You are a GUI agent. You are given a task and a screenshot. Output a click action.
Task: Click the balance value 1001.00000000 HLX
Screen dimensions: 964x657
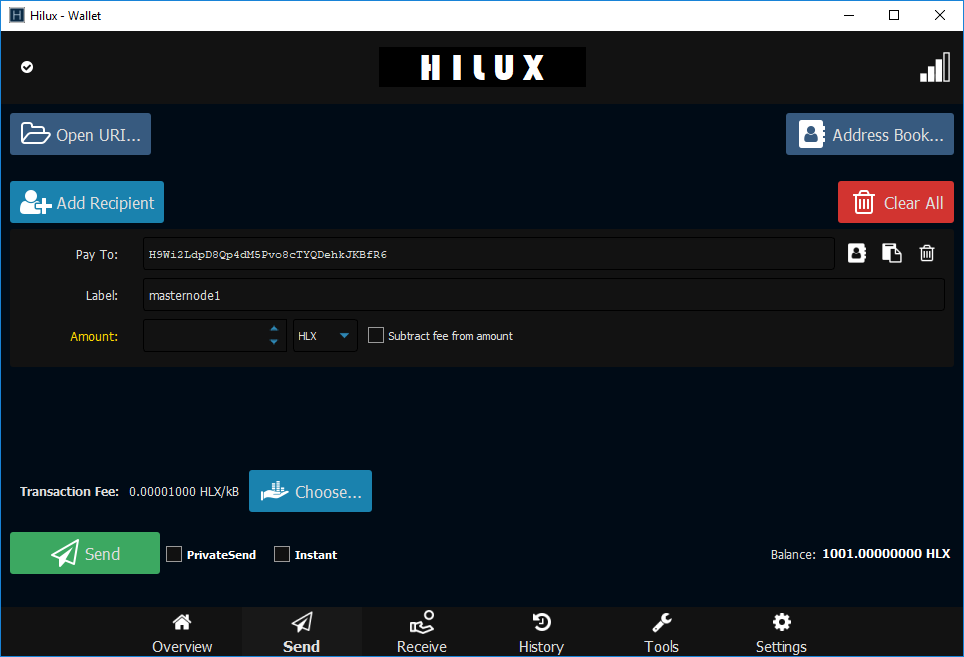point(886,554)
